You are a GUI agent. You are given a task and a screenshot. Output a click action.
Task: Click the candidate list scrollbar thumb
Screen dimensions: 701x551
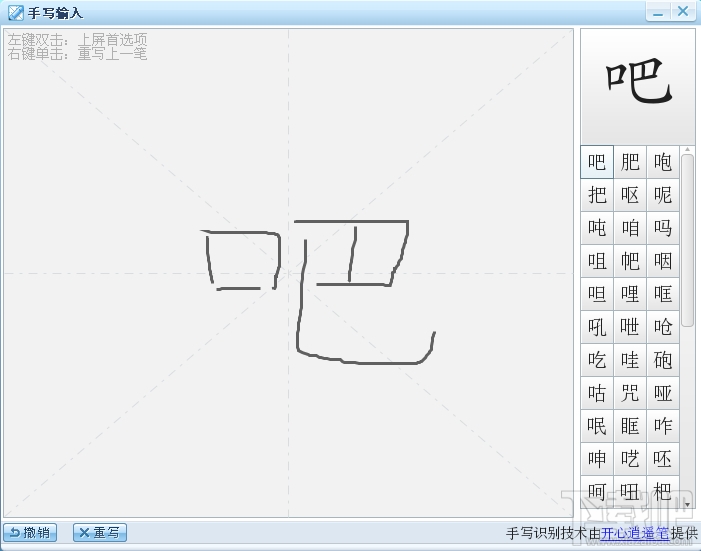[x=688, y=240]
